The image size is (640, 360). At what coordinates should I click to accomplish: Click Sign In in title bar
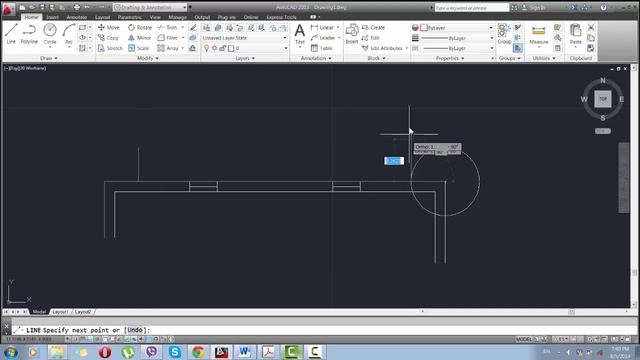[537, 7]
